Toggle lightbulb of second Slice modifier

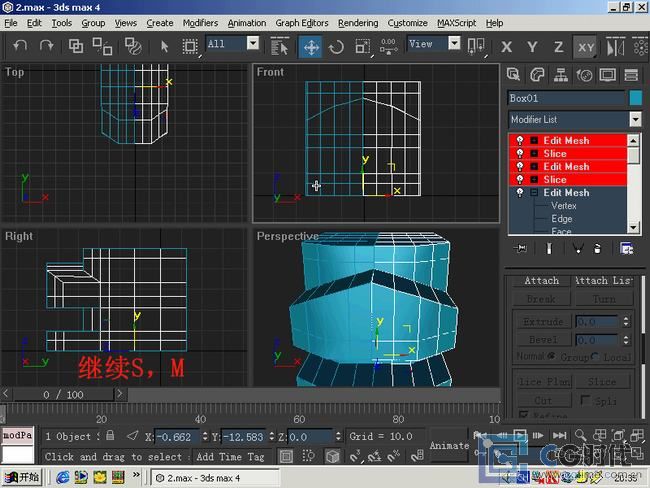tap(520, 180)
